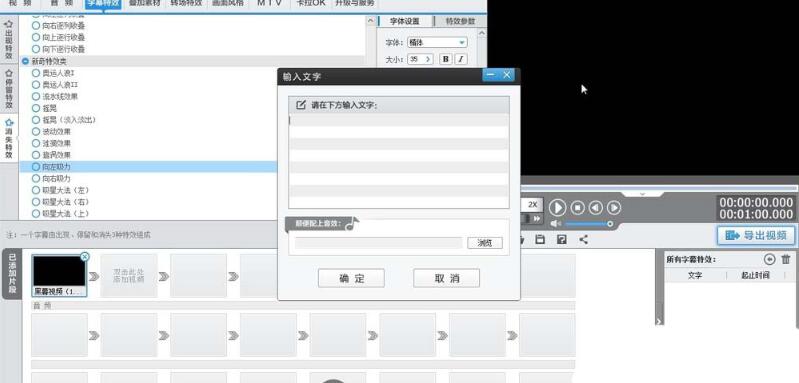
Task: Switch to the 视频 tab
Action: (x=19, y=3)
